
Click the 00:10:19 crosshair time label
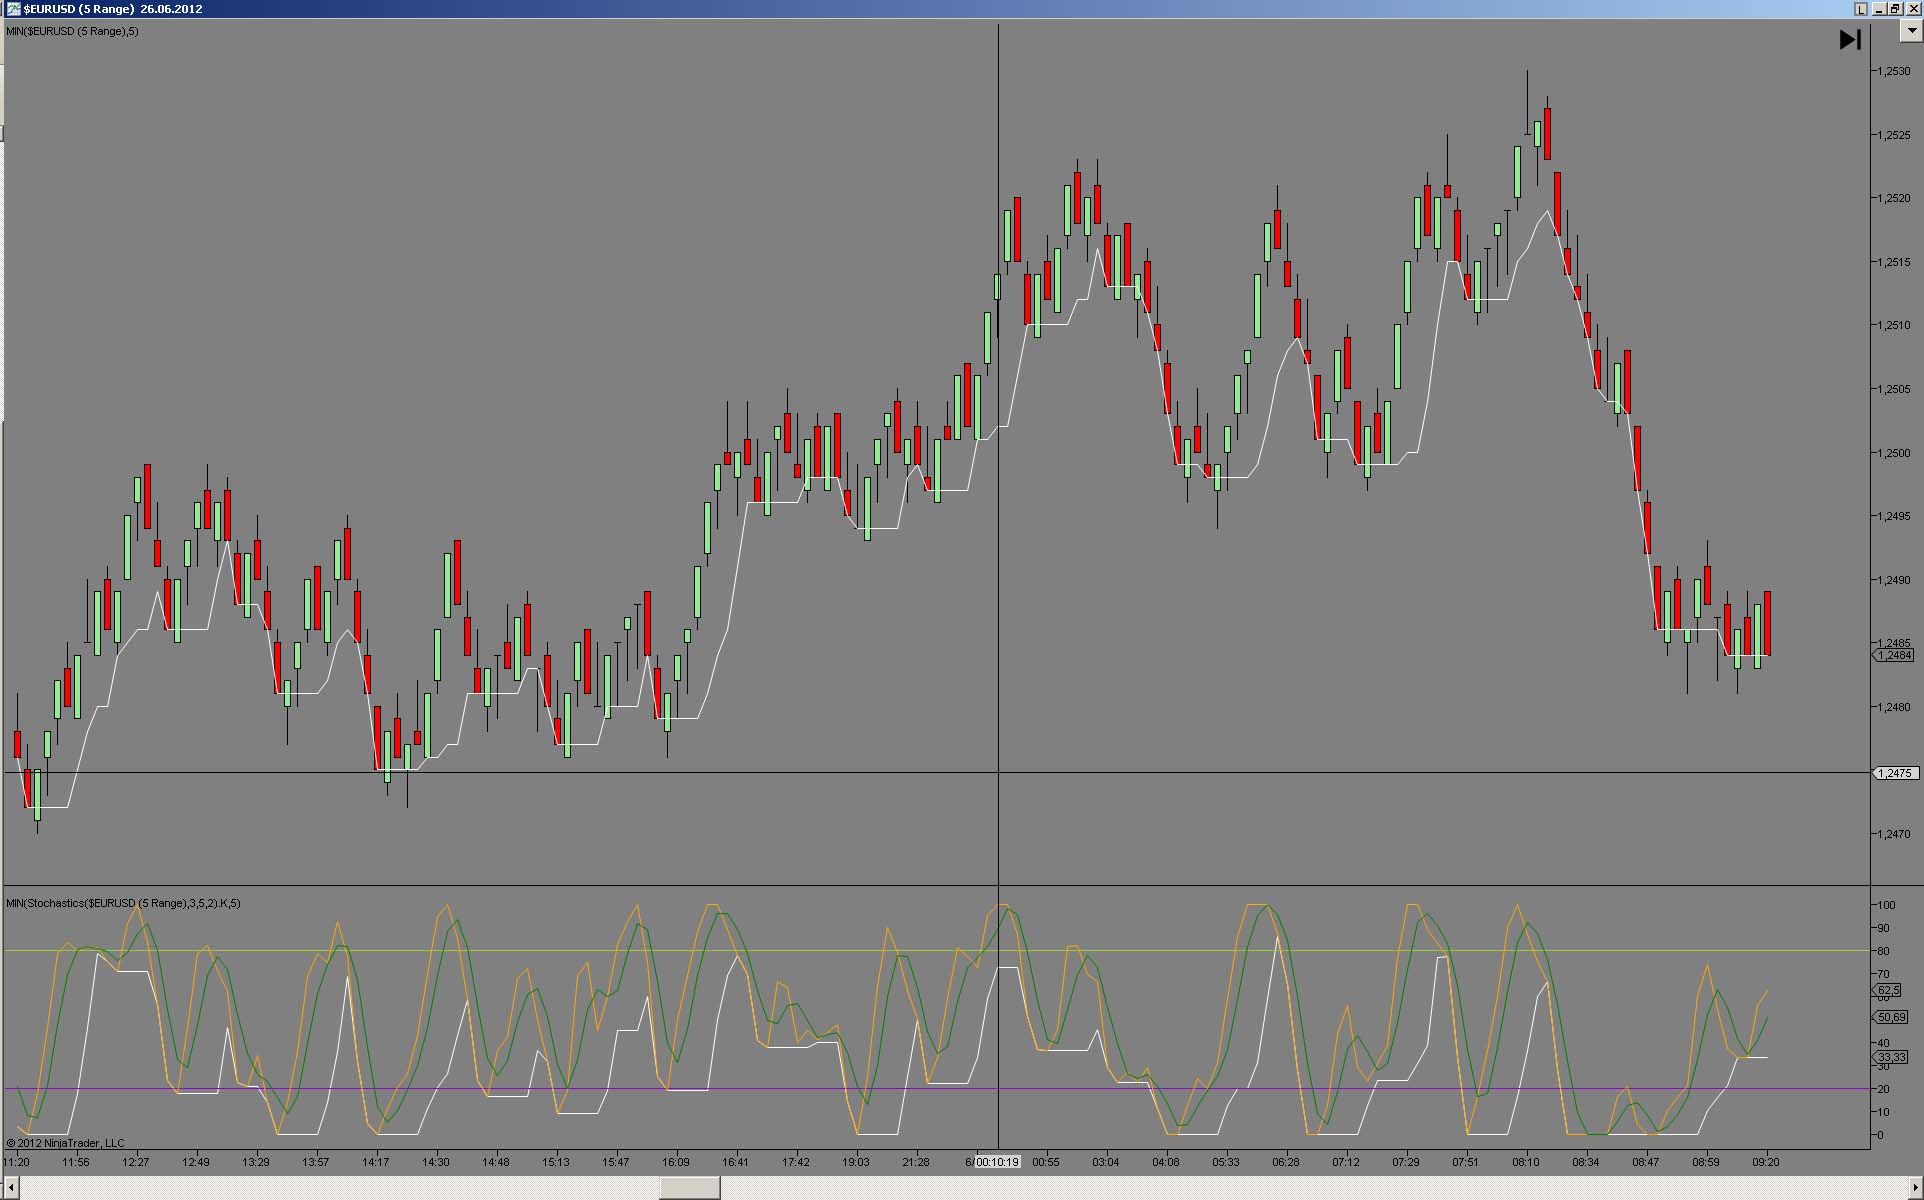(997, 1162)
